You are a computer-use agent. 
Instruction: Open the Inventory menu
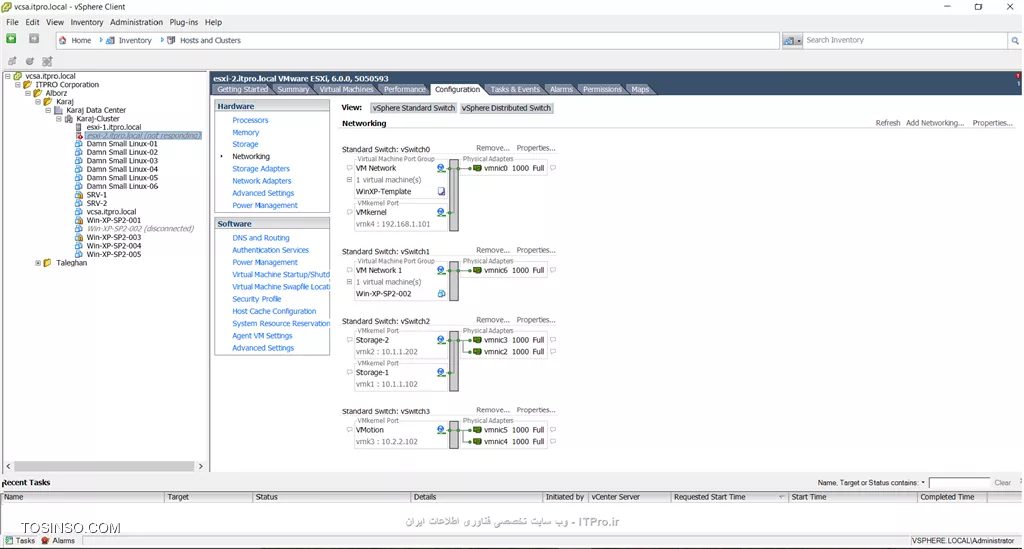point(87,22)
